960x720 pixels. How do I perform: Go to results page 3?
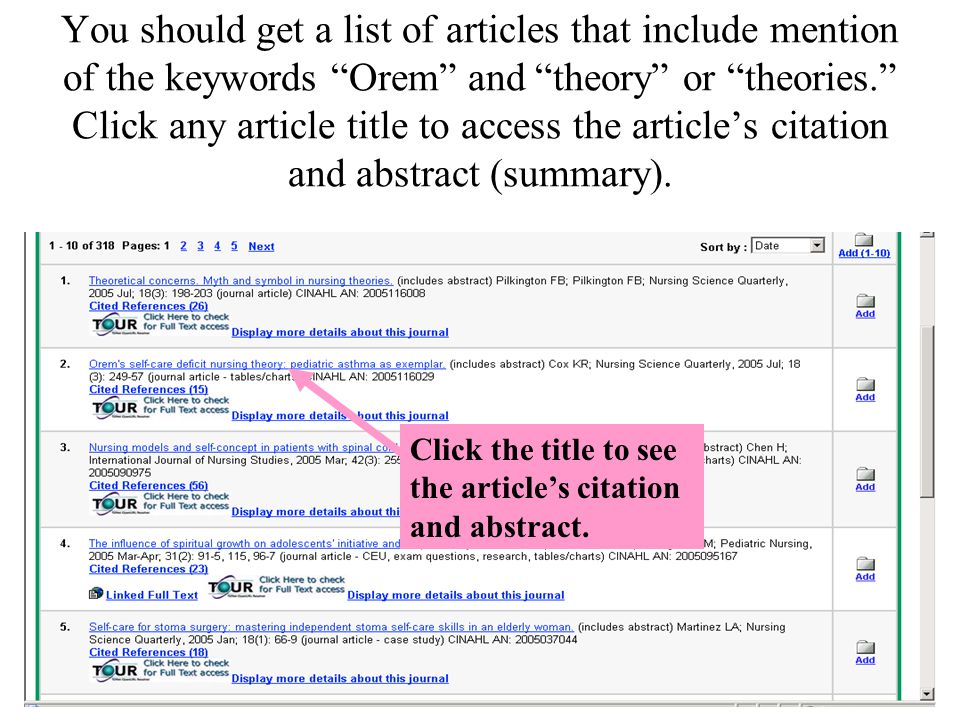[200, 246]
